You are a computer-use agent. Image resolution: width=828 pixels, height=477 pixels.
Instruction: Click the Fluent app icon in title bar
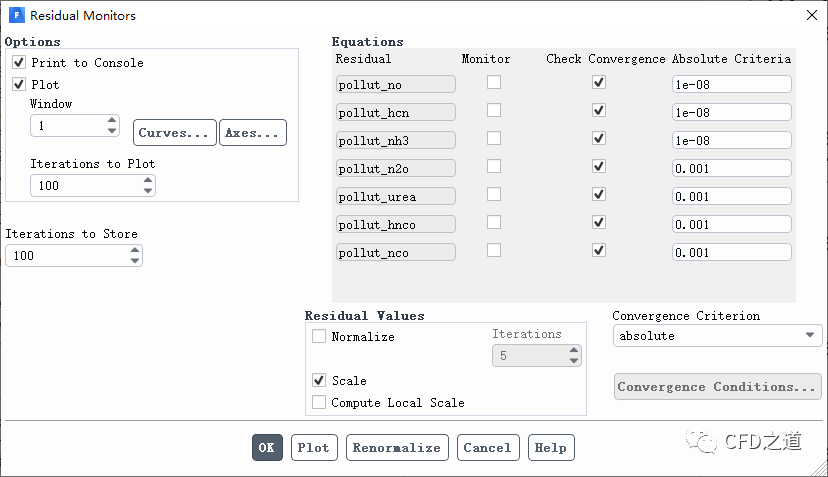pyautogui.click(x=16, y=16)
